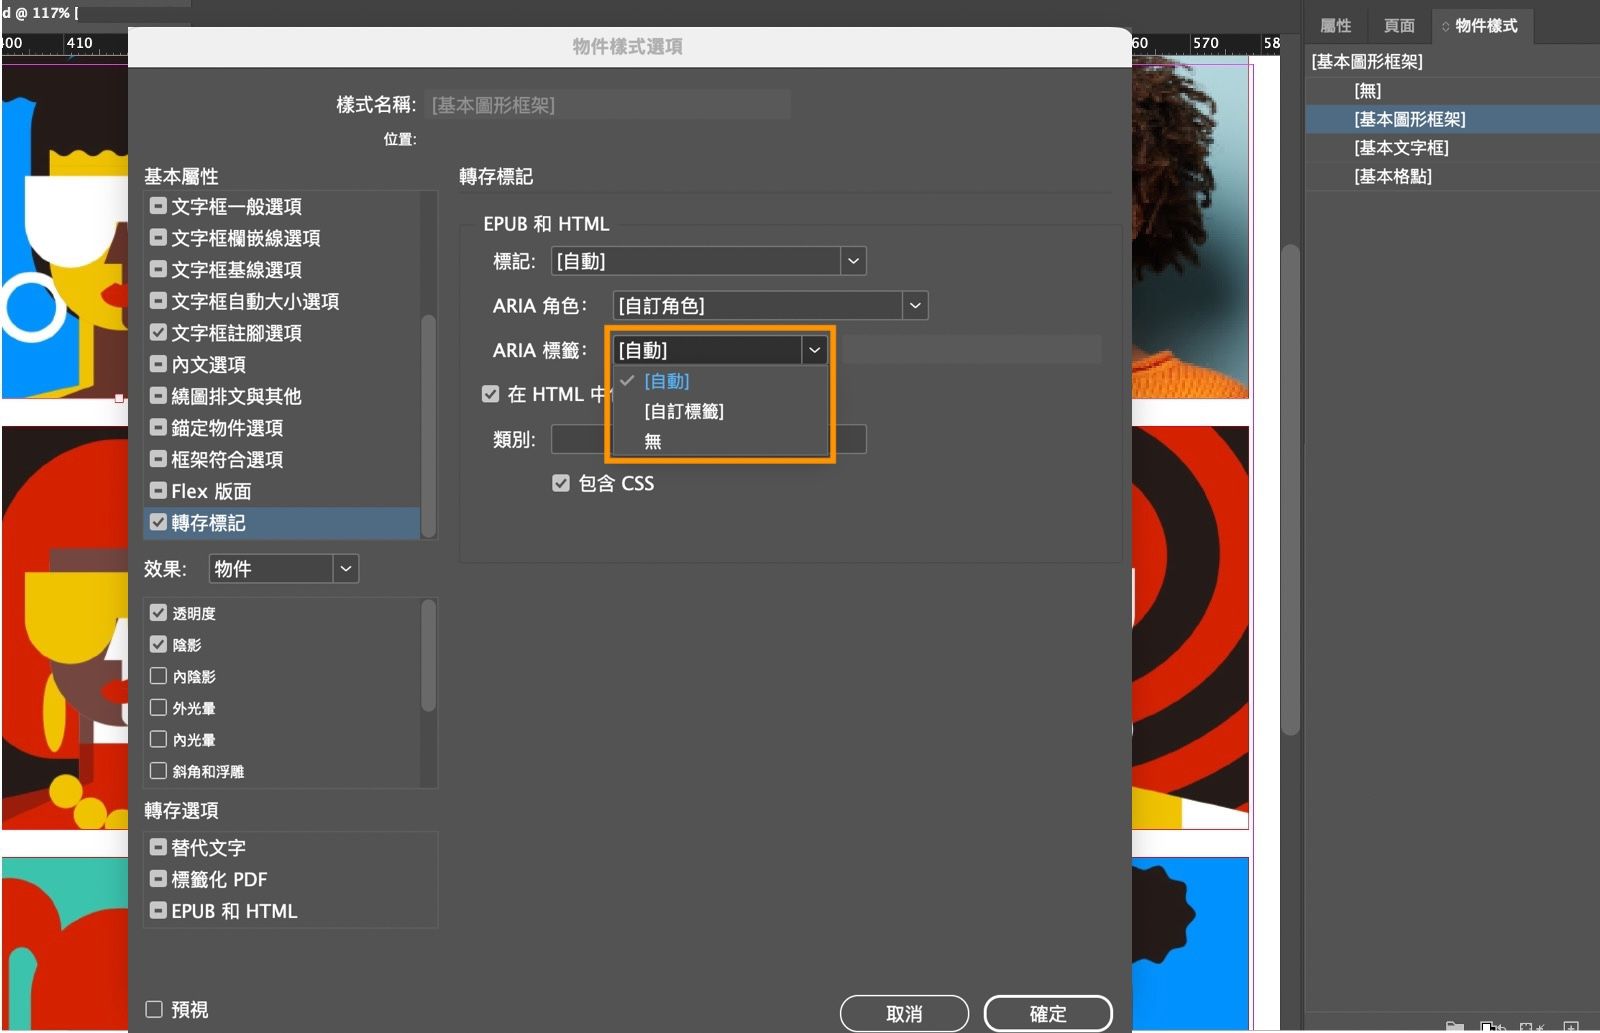Image resolution: width=1600 pixels, height=1033 pixels.
Task: Enable the 內光暈 effect checkbox
Action: tap(158, 739)
